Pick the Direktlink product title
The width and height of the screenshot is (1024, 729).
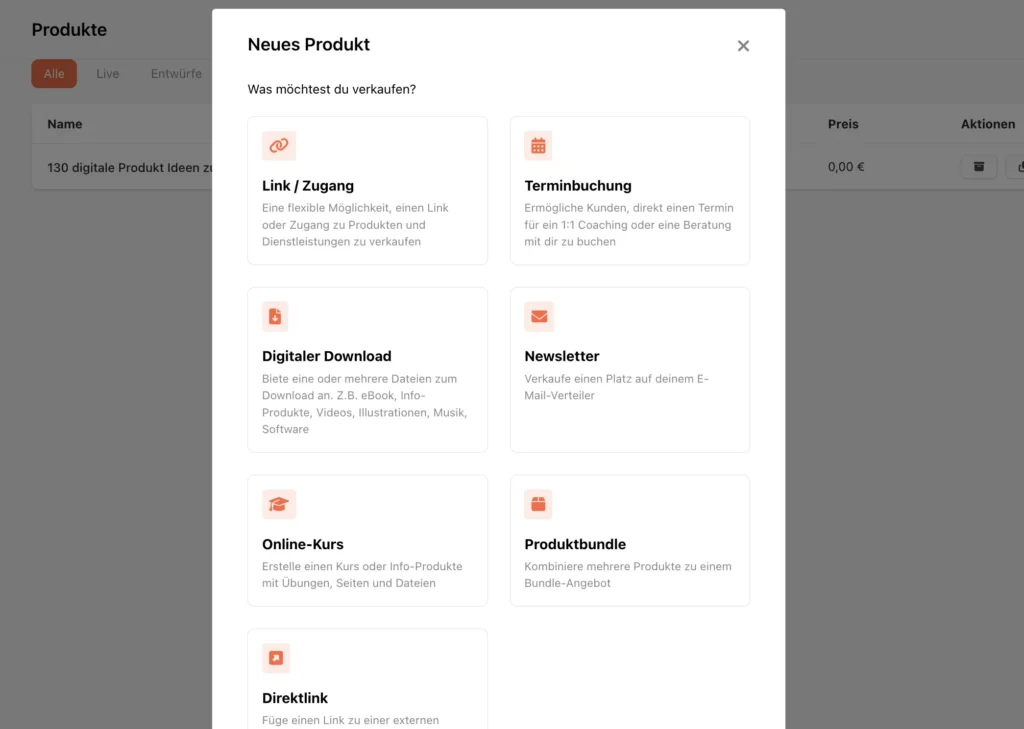pos(295,698)
